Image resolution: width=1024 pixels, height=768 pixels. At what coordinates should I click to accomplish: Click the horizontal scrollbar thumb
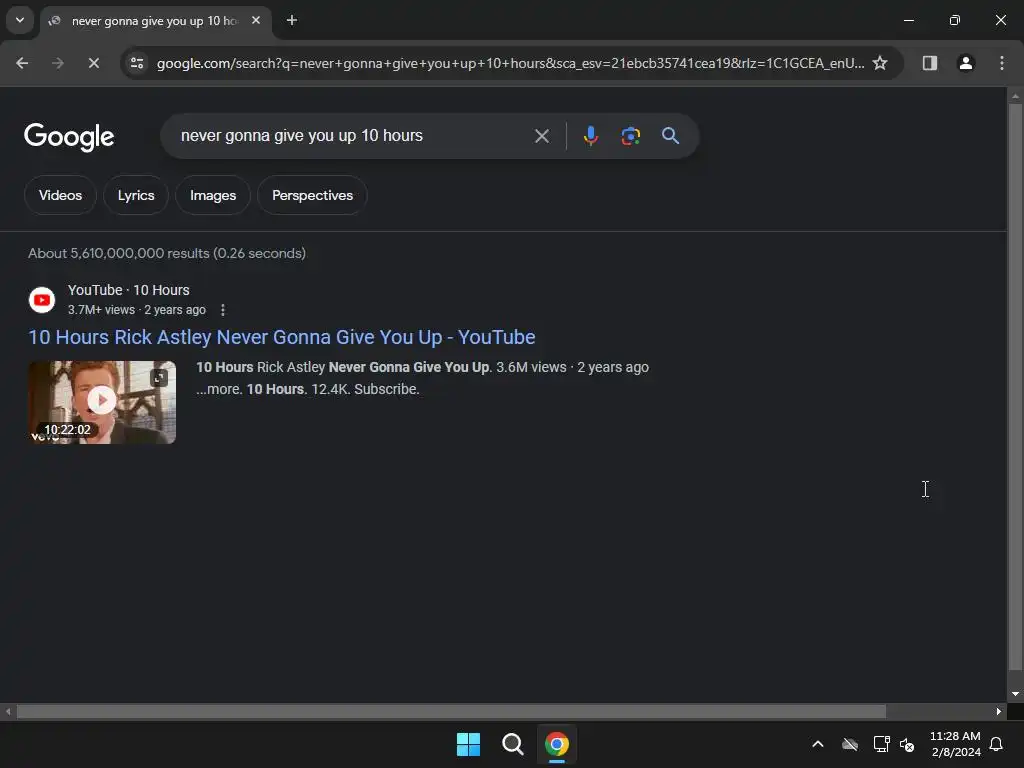pos(451,711)
